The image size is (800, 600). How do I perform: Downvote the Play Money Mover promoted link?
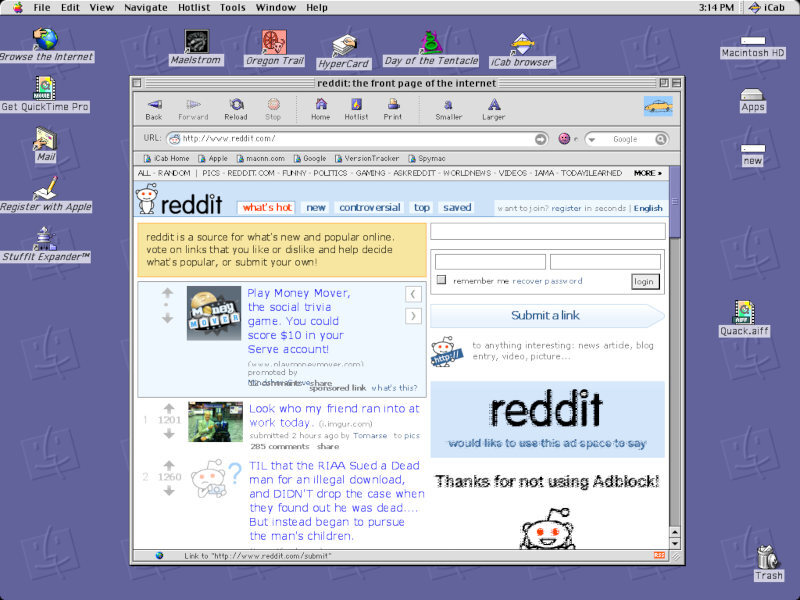tap(168, 318)
